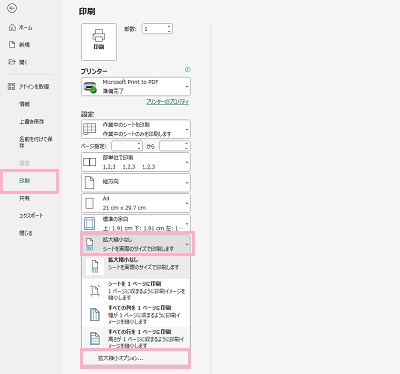Click the page range end field
400x374 pixels.
click(x=172, y=146)
